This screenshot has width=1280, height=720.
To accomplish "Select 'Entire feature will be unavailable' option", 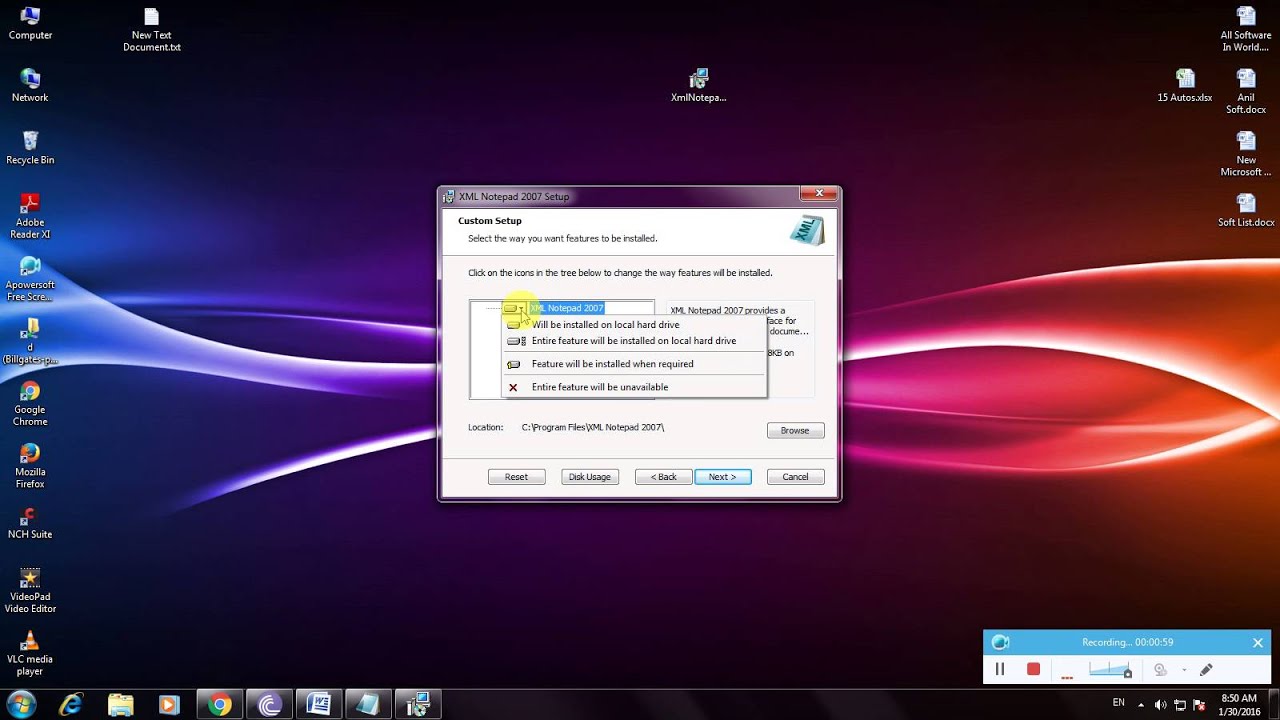I will (634, 387).
